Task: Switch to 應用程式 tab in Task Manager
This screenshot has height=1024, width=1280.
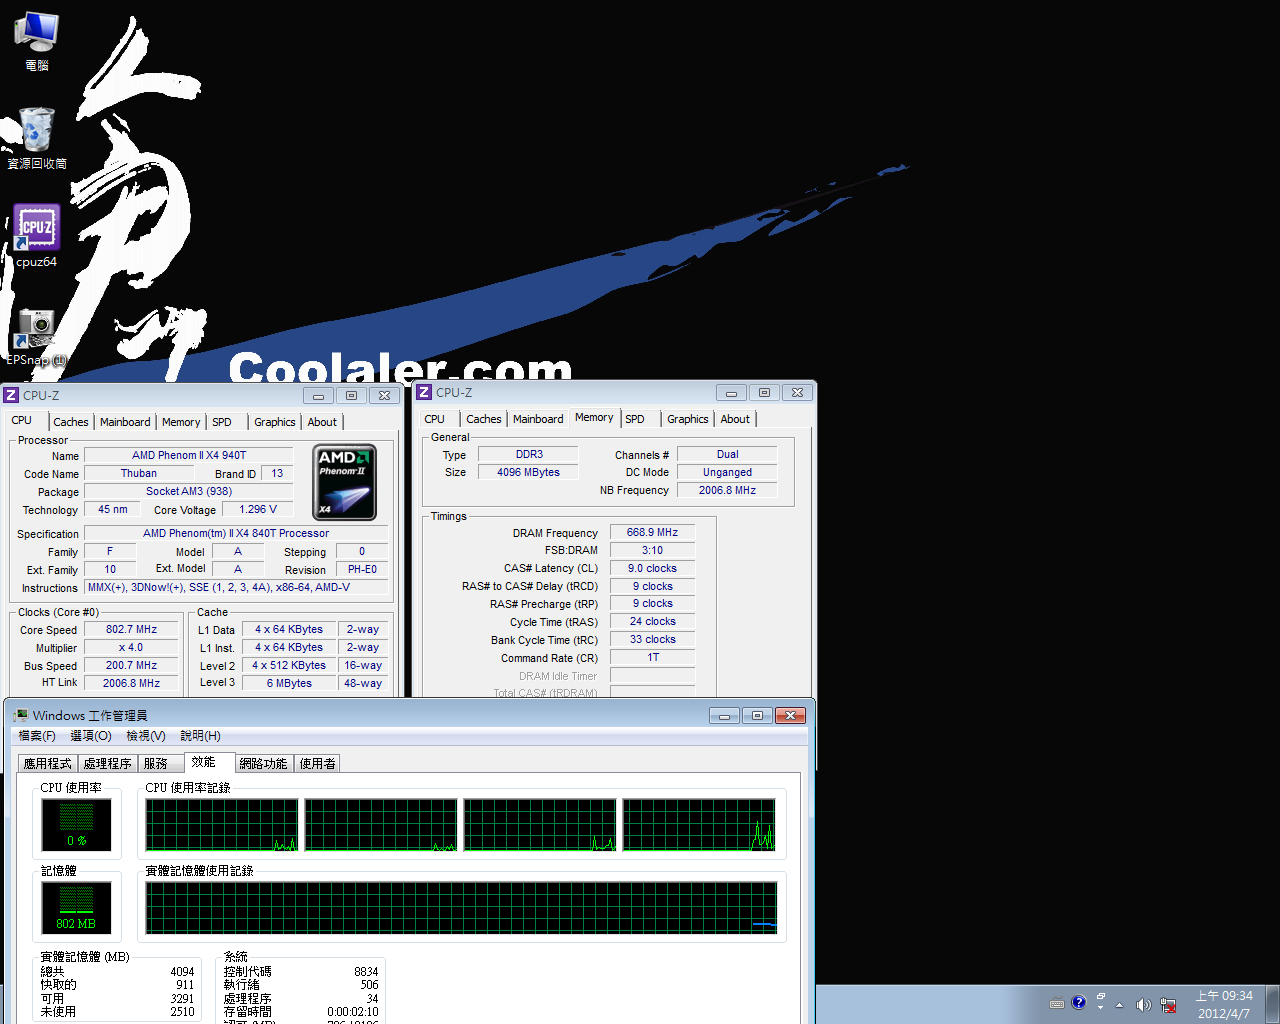Action: pos(48,763)
